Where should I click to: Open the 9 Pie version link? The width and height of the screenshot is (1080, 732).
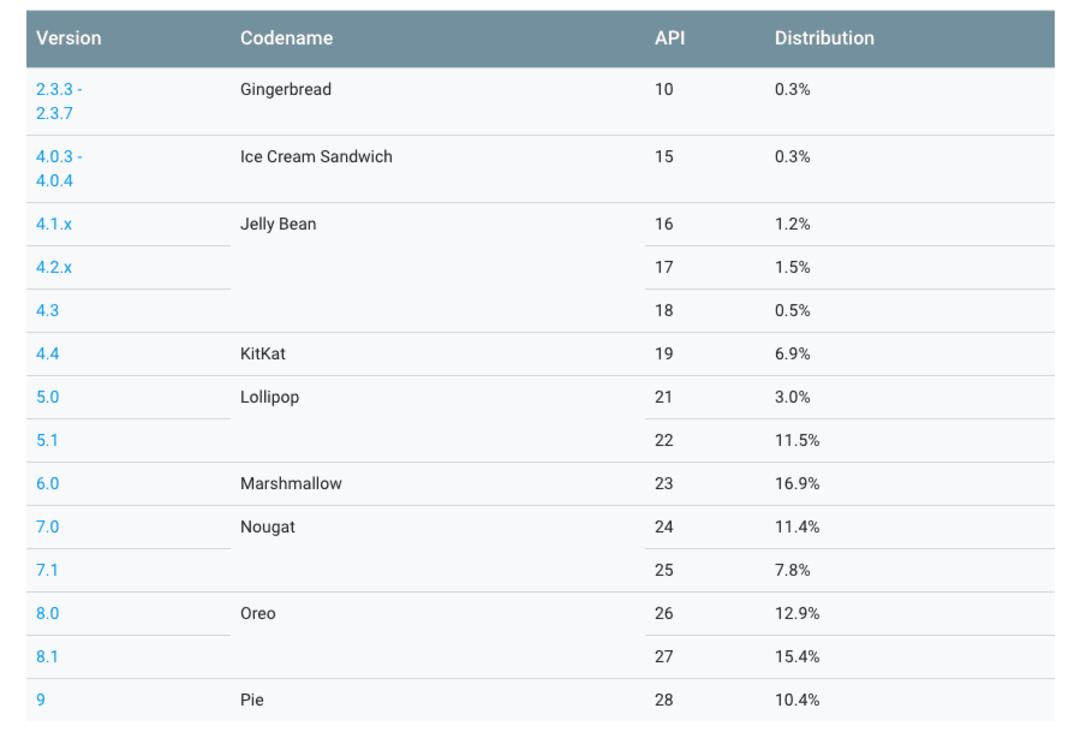[x=41, y=700]
